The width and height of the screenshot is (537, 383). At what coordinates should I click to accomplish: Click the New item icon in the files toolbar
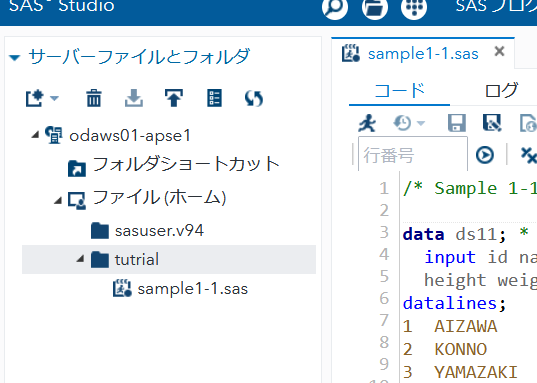tap(35, 99)
